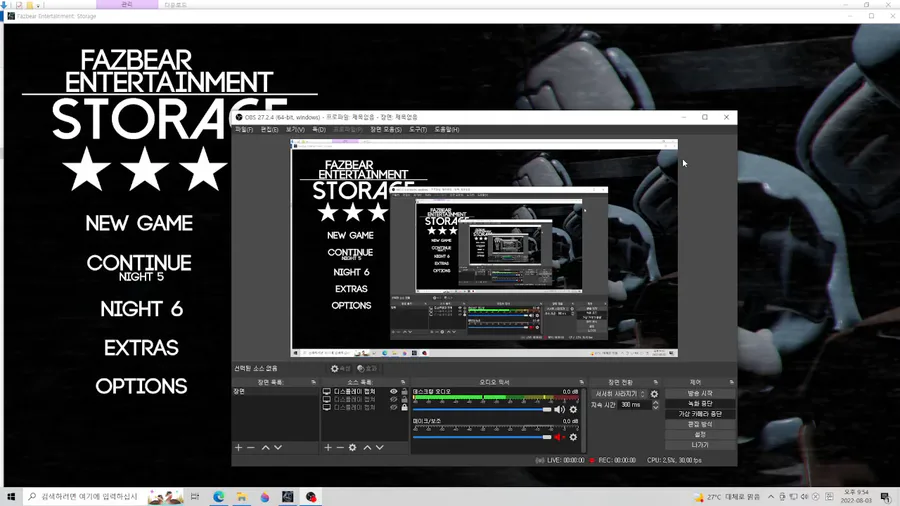This screenshot has height=506, width=900.
Task: Decrease transition duration with down stepper
Action: tap(655, 407)
